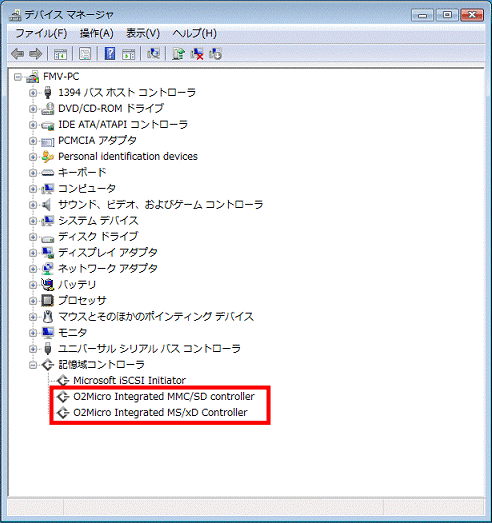Open the ファイル(F) menu
Screen dimensions: 492x523
(x=41, y=33)
